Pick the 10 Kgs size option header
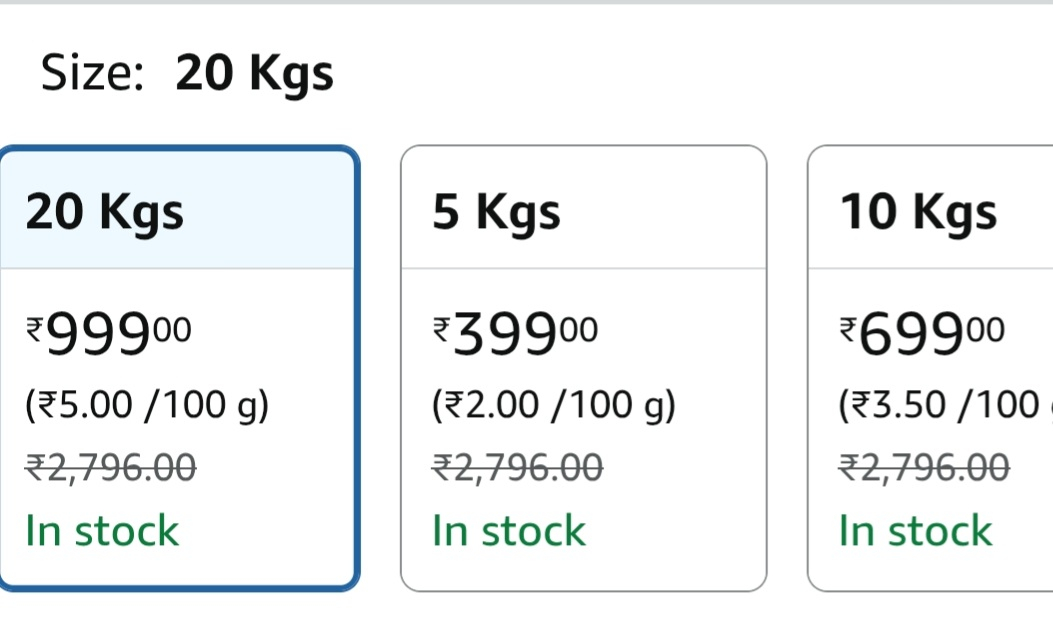1053x630 pixels. [918, 212]
